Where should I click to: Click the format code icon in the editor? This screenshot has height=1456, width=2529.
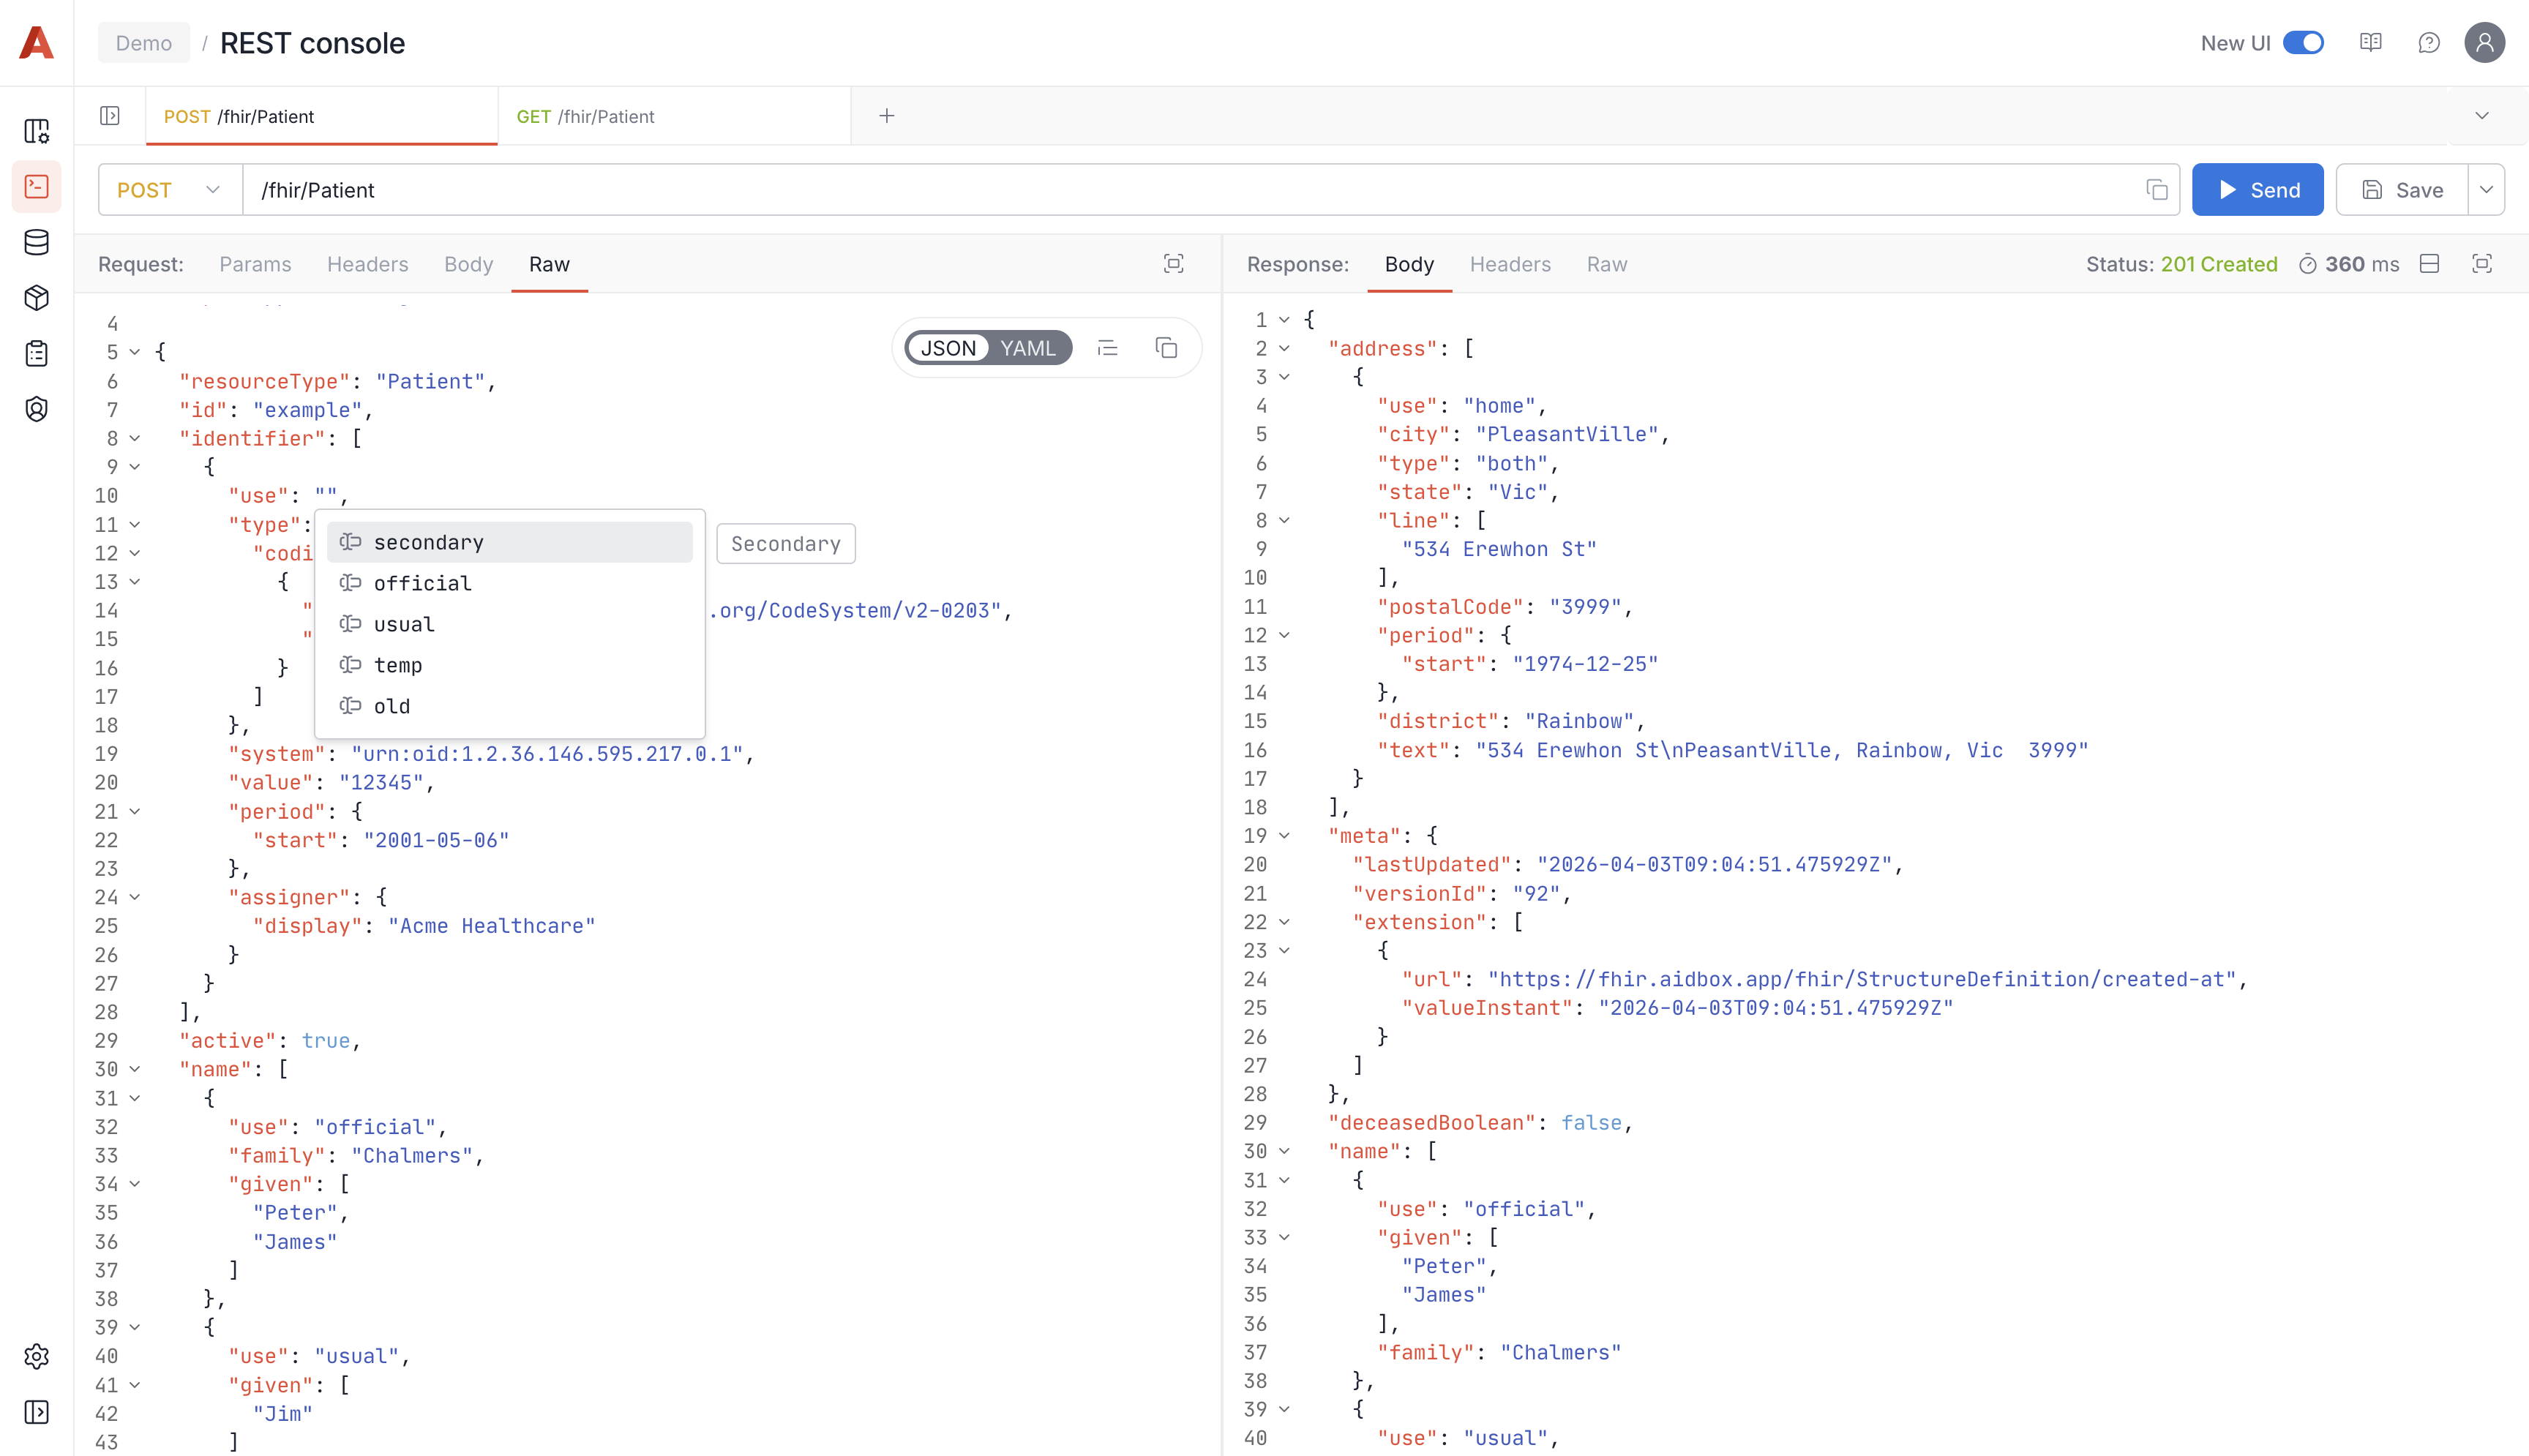pos(1107,348)
